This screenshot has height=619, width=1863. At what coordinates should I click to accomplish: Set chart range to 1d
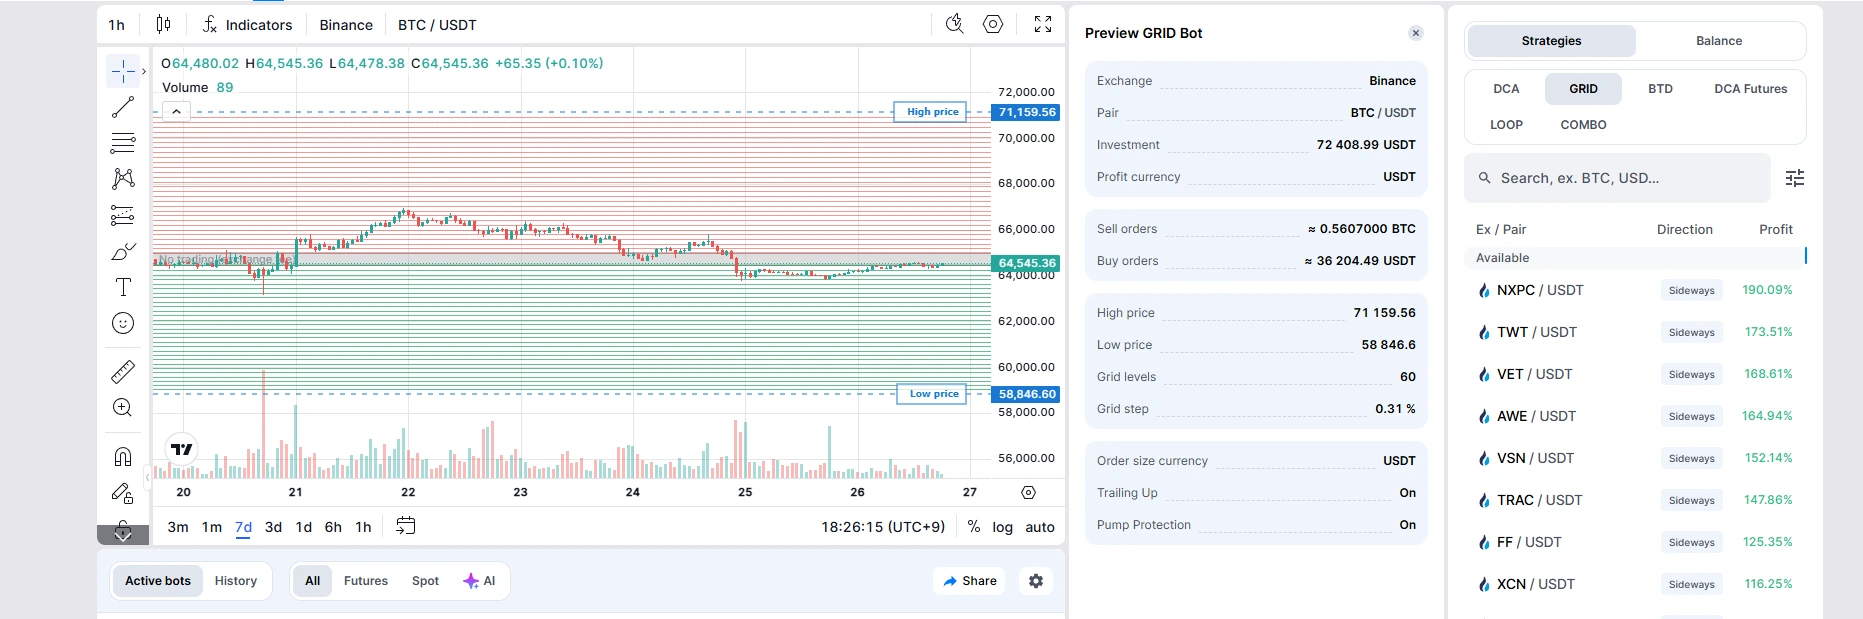pos(304,527)
